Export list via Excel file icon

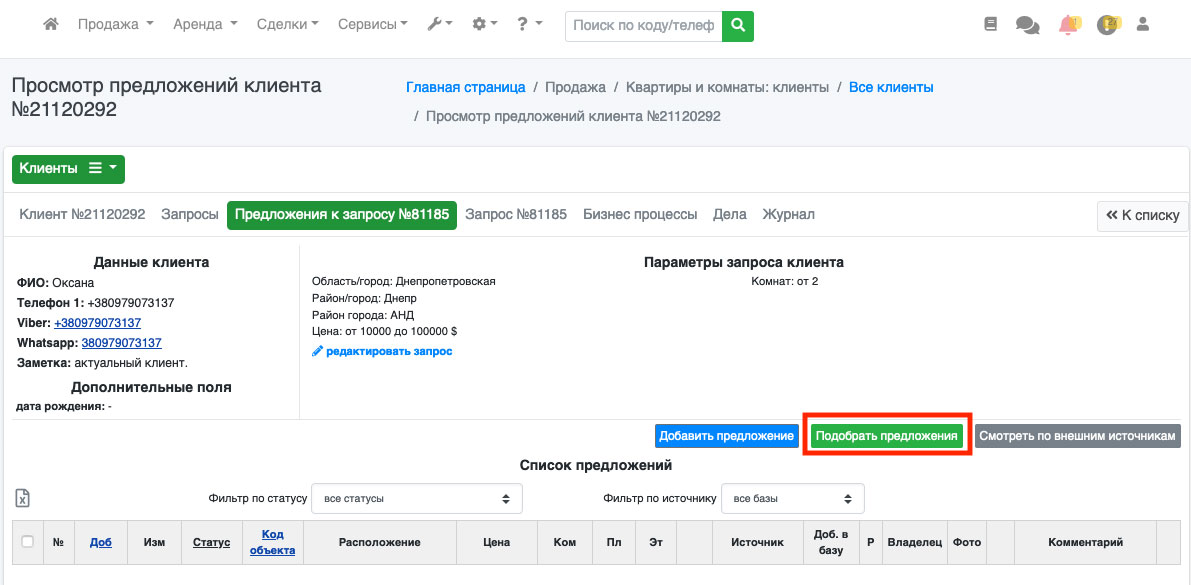pos(23,499)
